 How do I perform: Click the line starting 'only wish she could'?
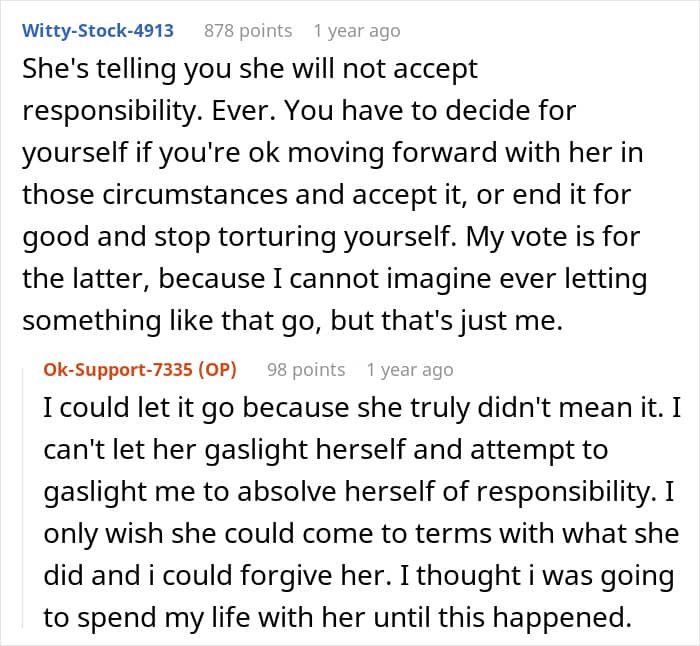pos(361,533)
